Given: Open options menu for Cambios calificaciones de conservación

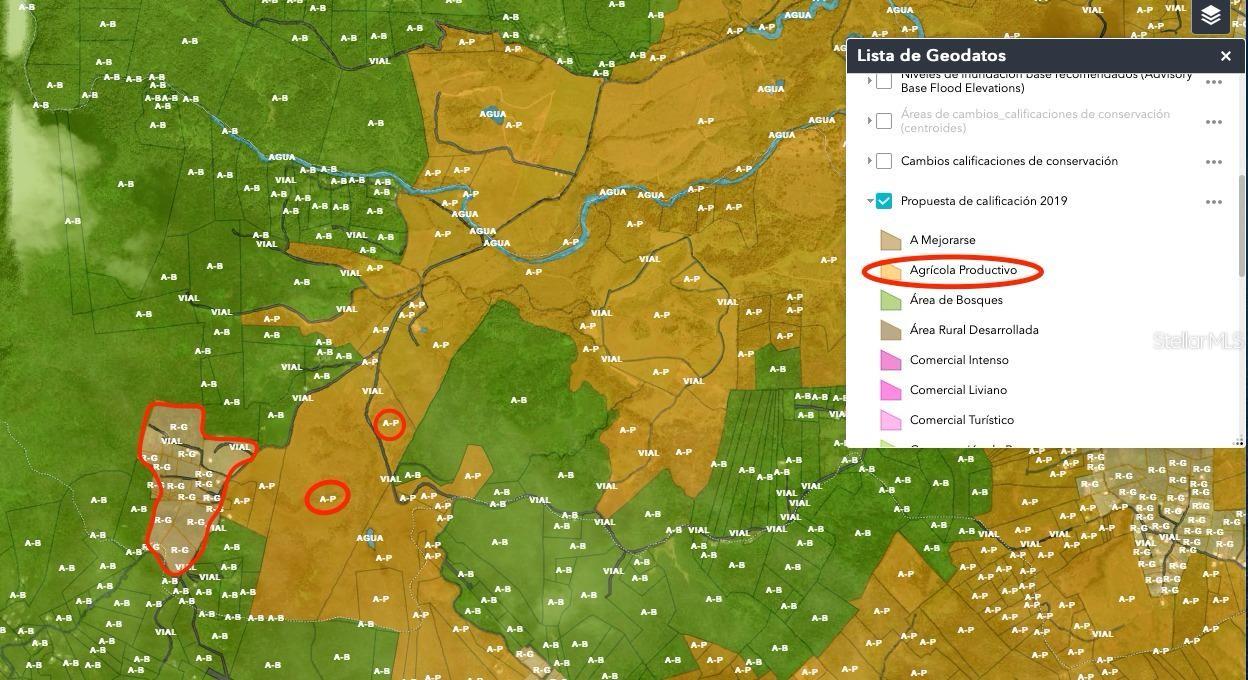Looking at the screenshot, I should [1214, 161].
